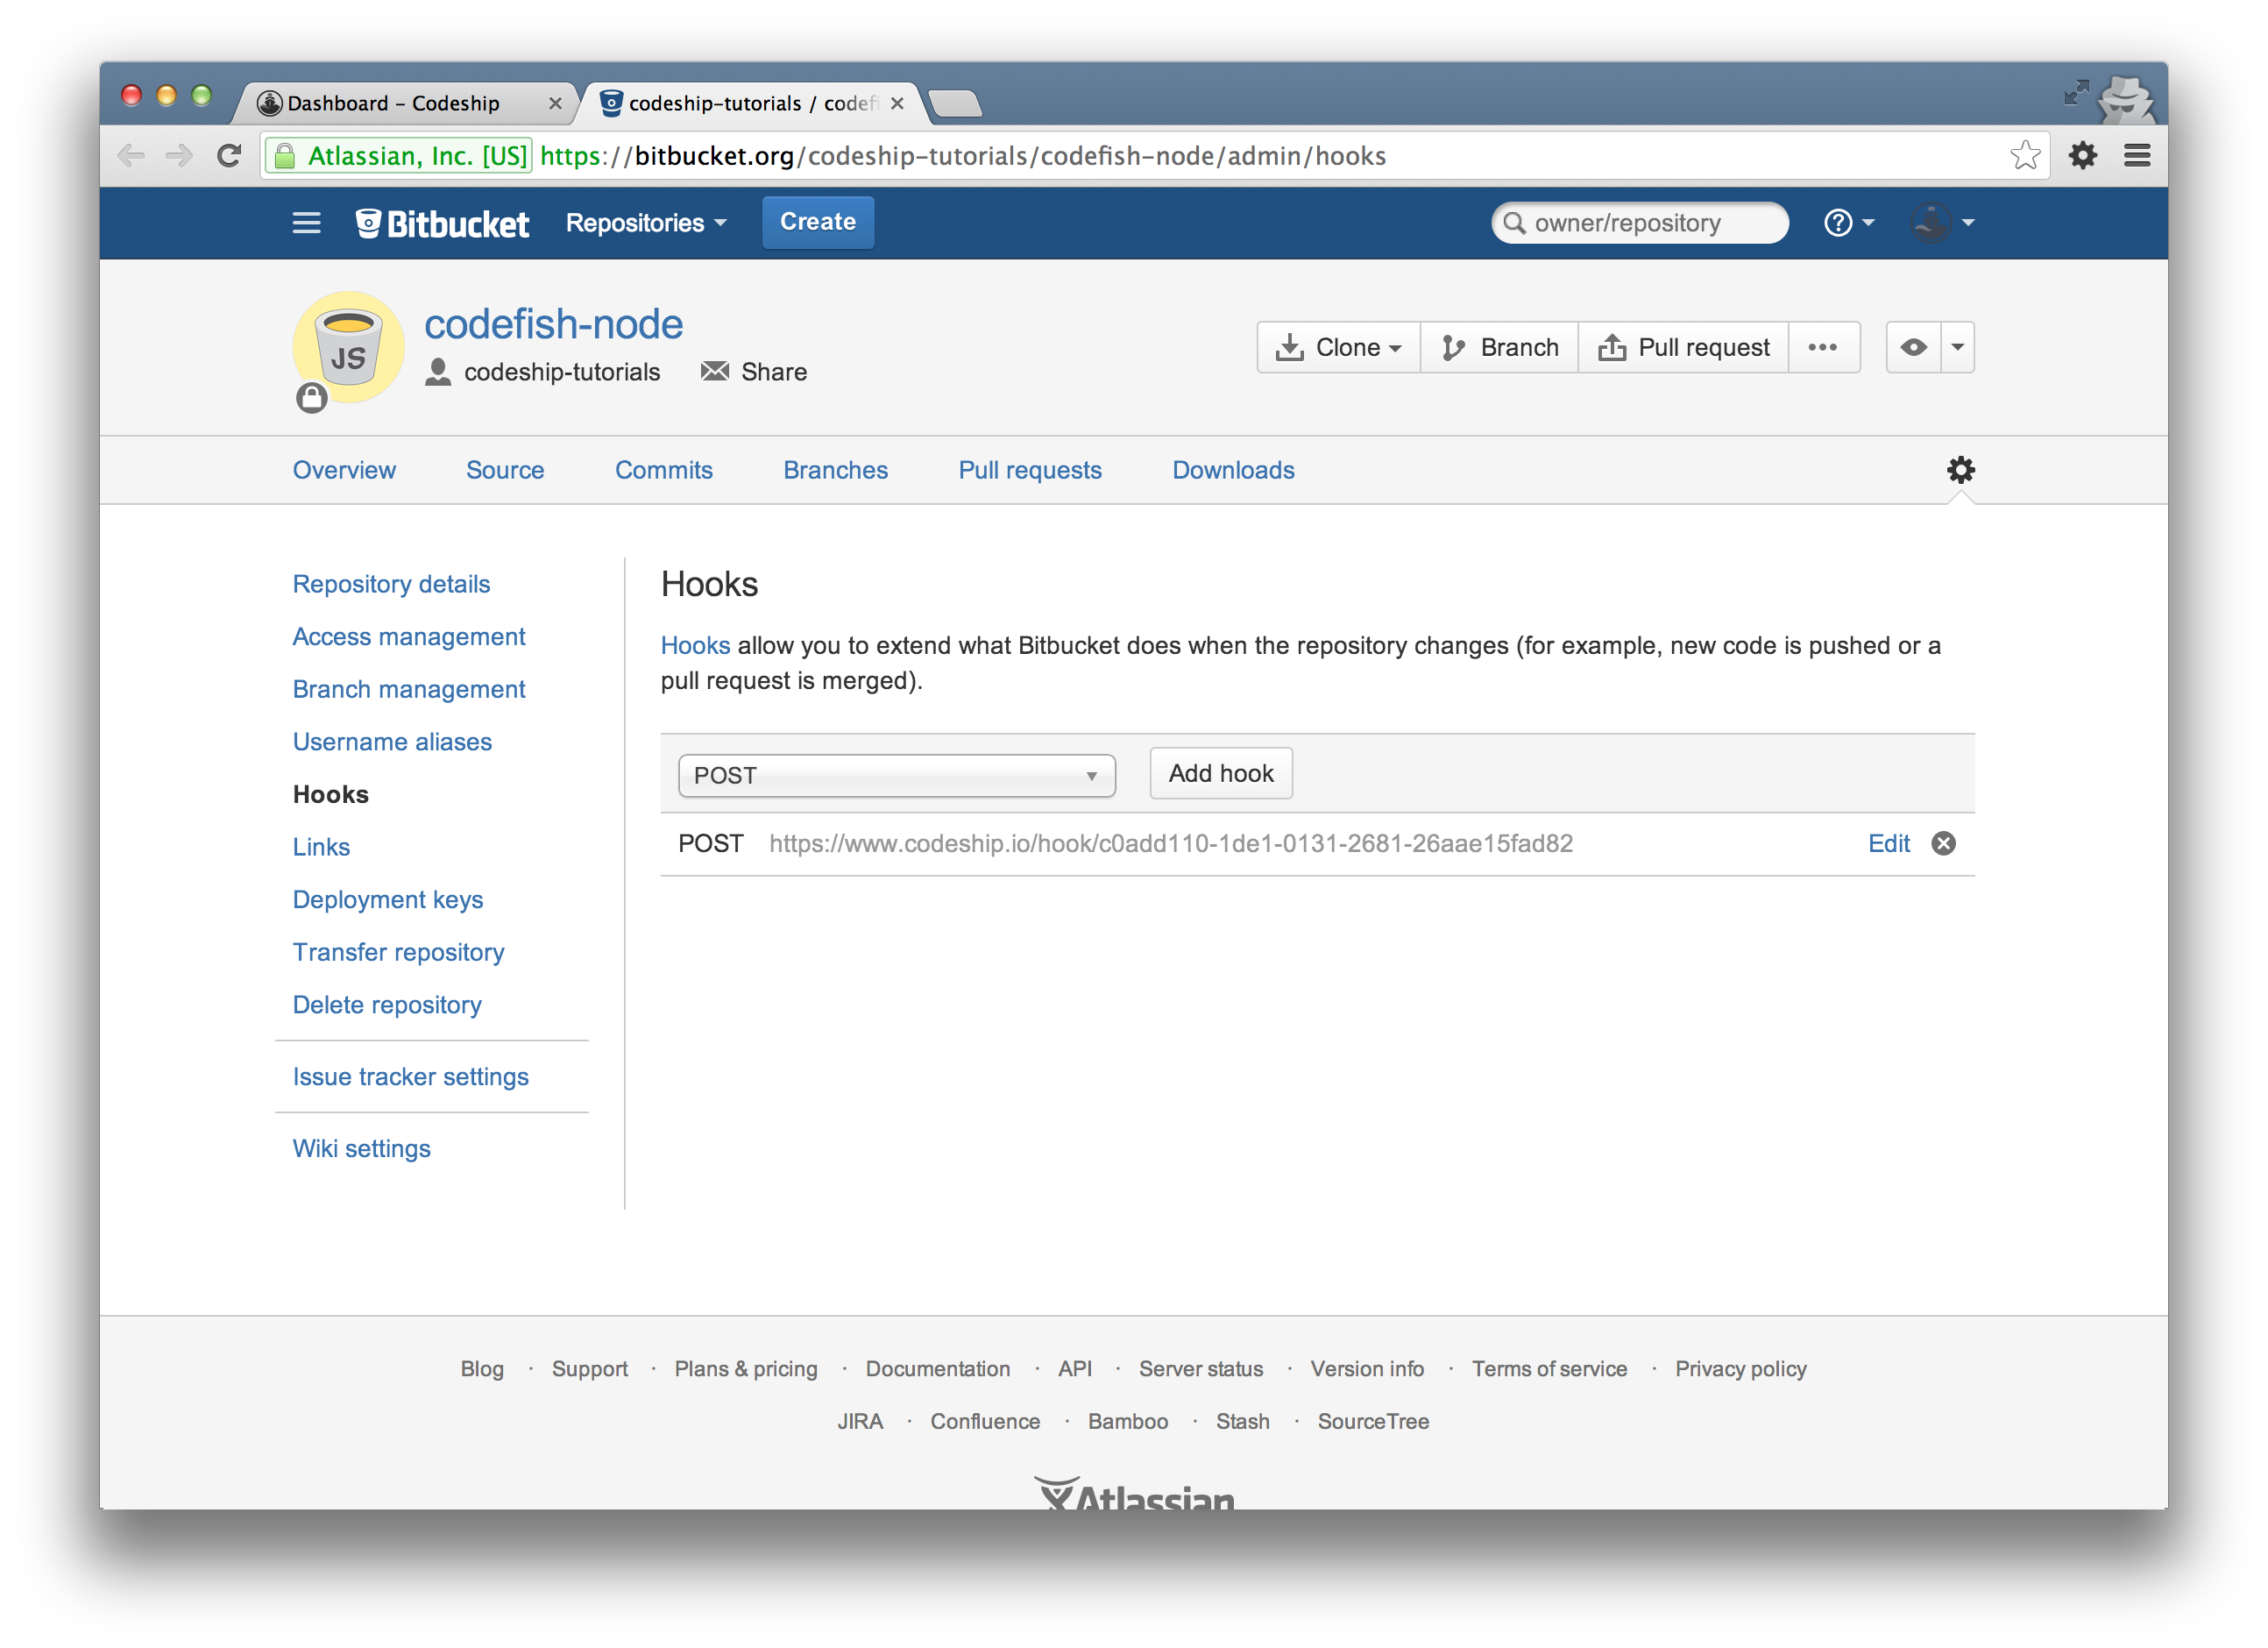Open the three-dots more actions menu
This screenshot has height=1648, width=2268.
[1822, 348]
